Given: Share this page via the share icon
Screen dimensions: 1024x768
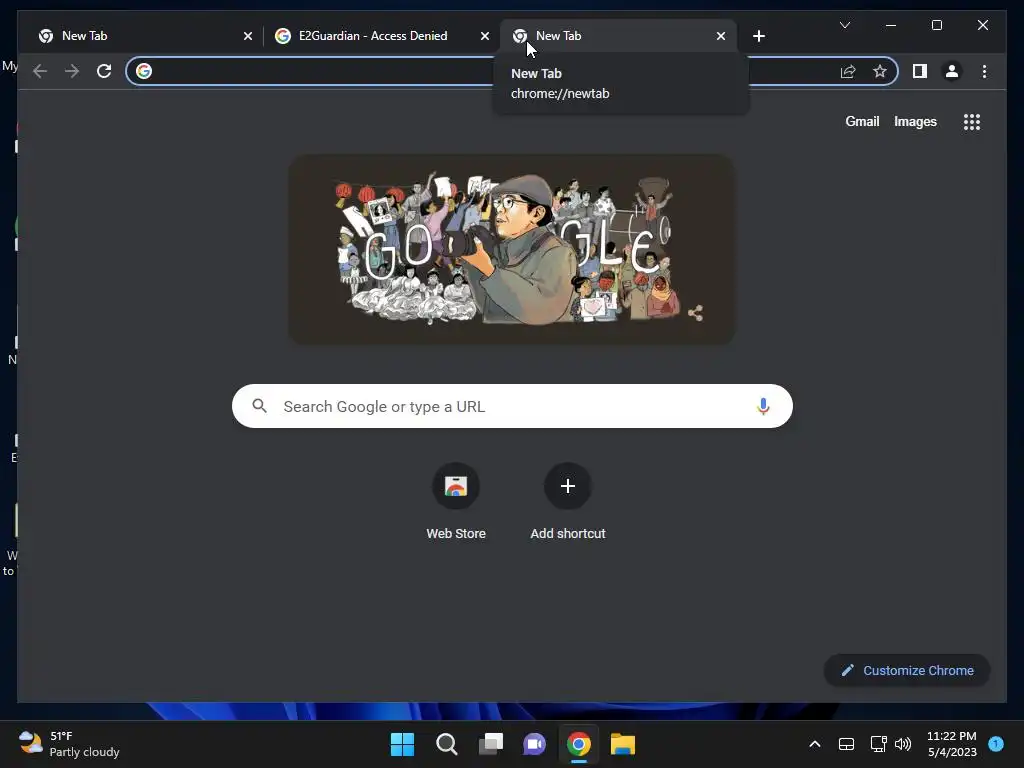Looking at the screenshot, I should coord(848,71).
